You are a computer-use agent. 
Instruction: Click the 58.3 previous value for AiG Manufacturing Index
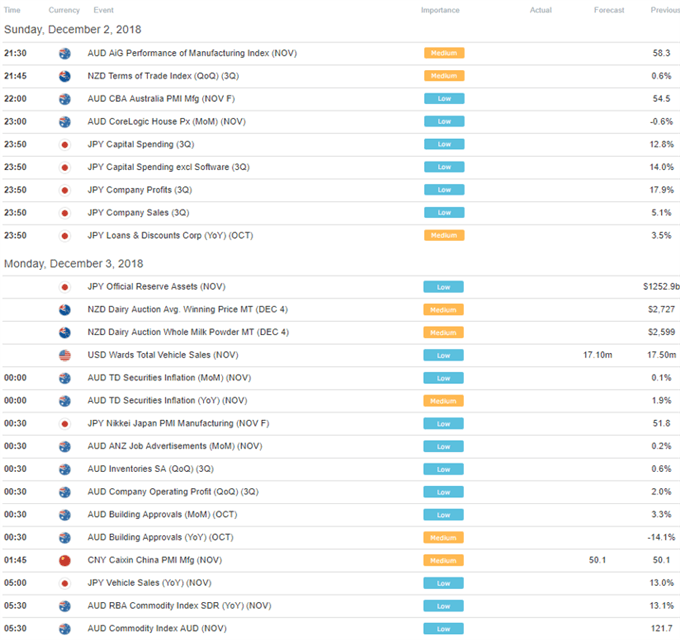[661, 53]
